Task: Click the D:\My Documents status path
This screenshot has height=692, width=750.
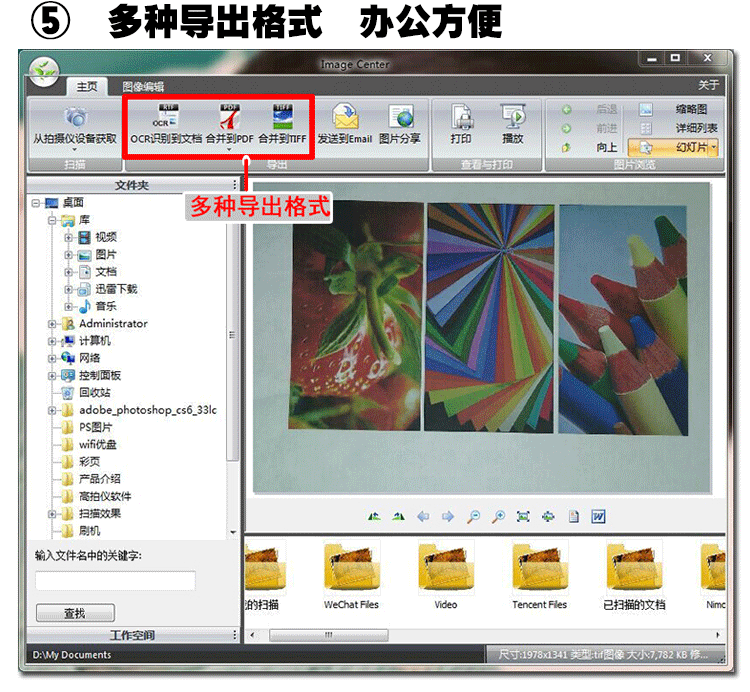Action: click(72, 655)
